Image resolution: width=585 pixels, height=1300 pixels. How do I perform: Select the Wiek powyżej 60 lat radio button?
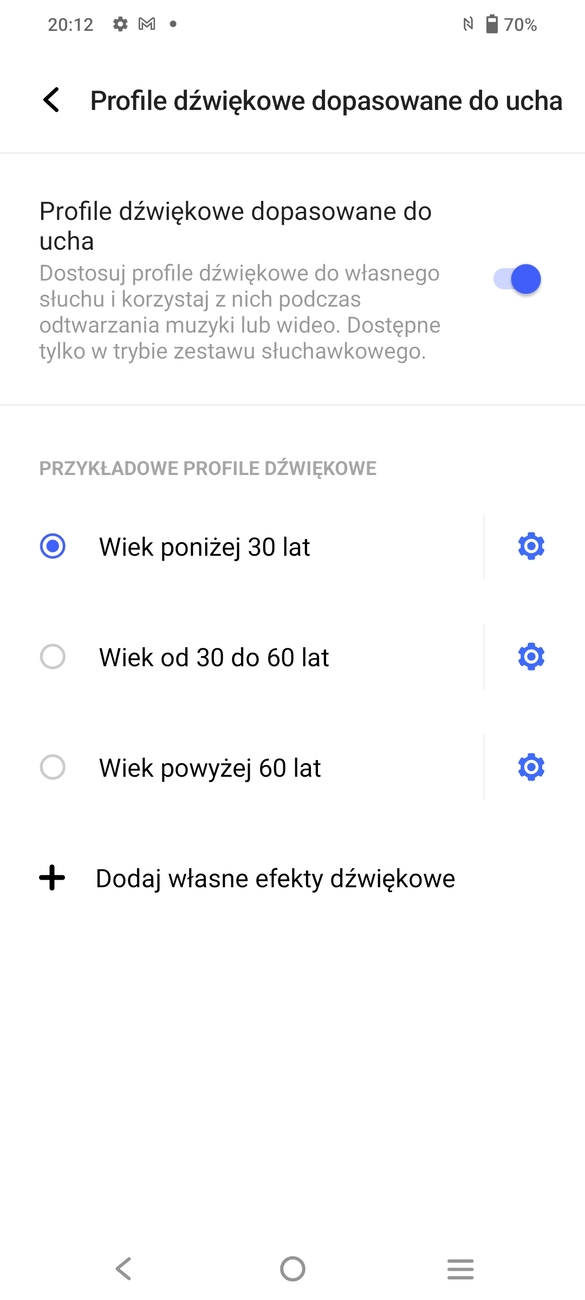coord(52,767)
